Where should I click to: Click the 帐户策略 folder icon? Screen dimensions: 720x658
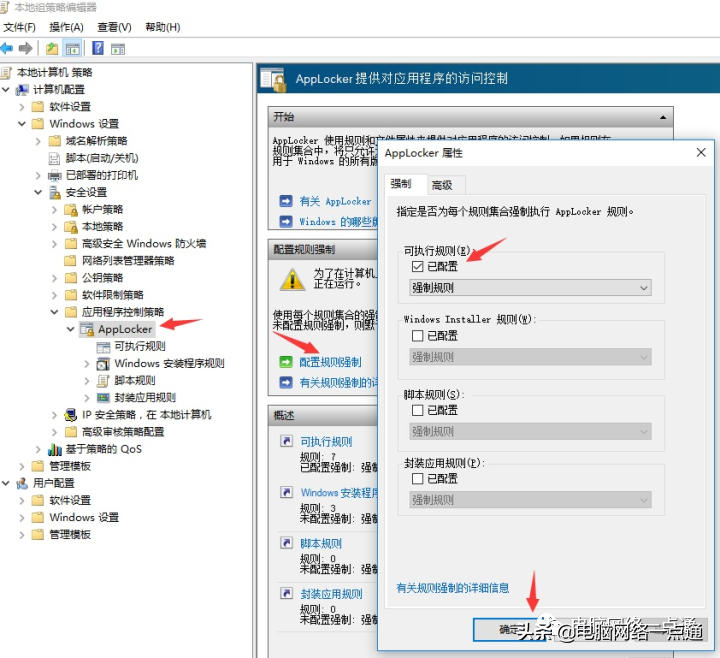point(71,210)
